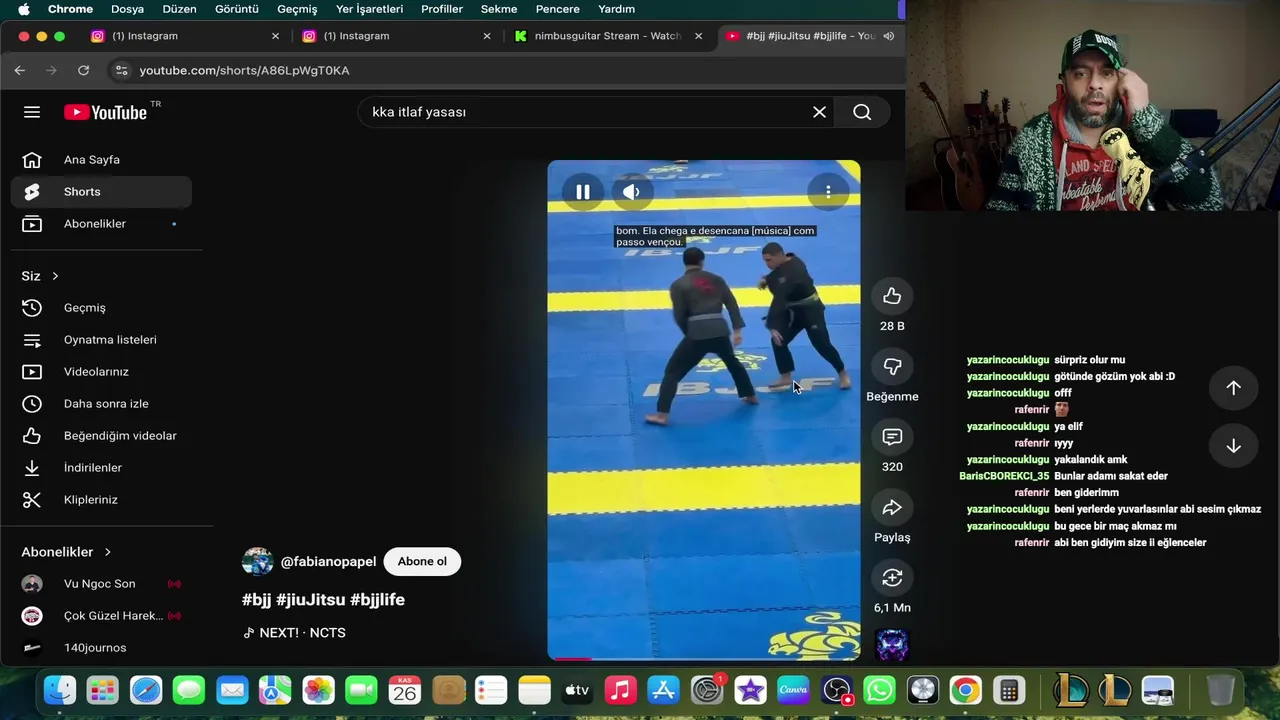
Task: Open Shorts in the sidebar
Action: click(x=101, y=192)
